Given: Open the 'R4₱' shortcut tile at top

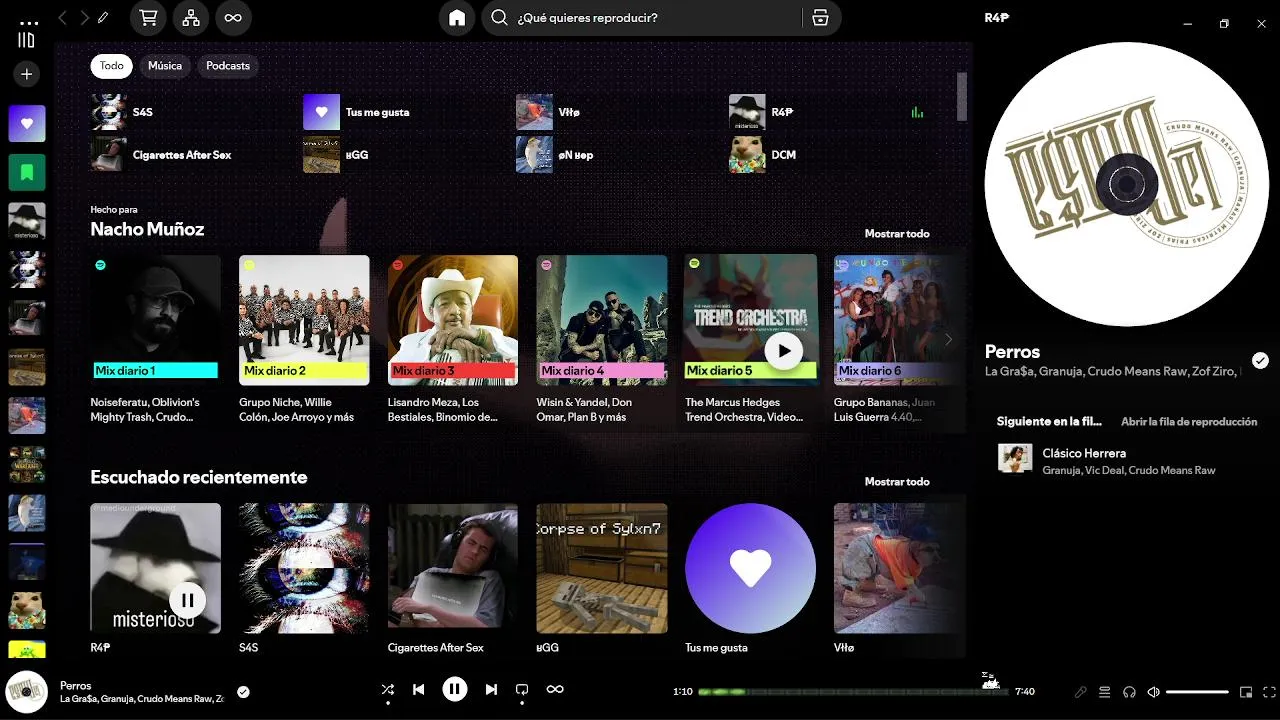Looking at the screenshot, I should (831, 112).
